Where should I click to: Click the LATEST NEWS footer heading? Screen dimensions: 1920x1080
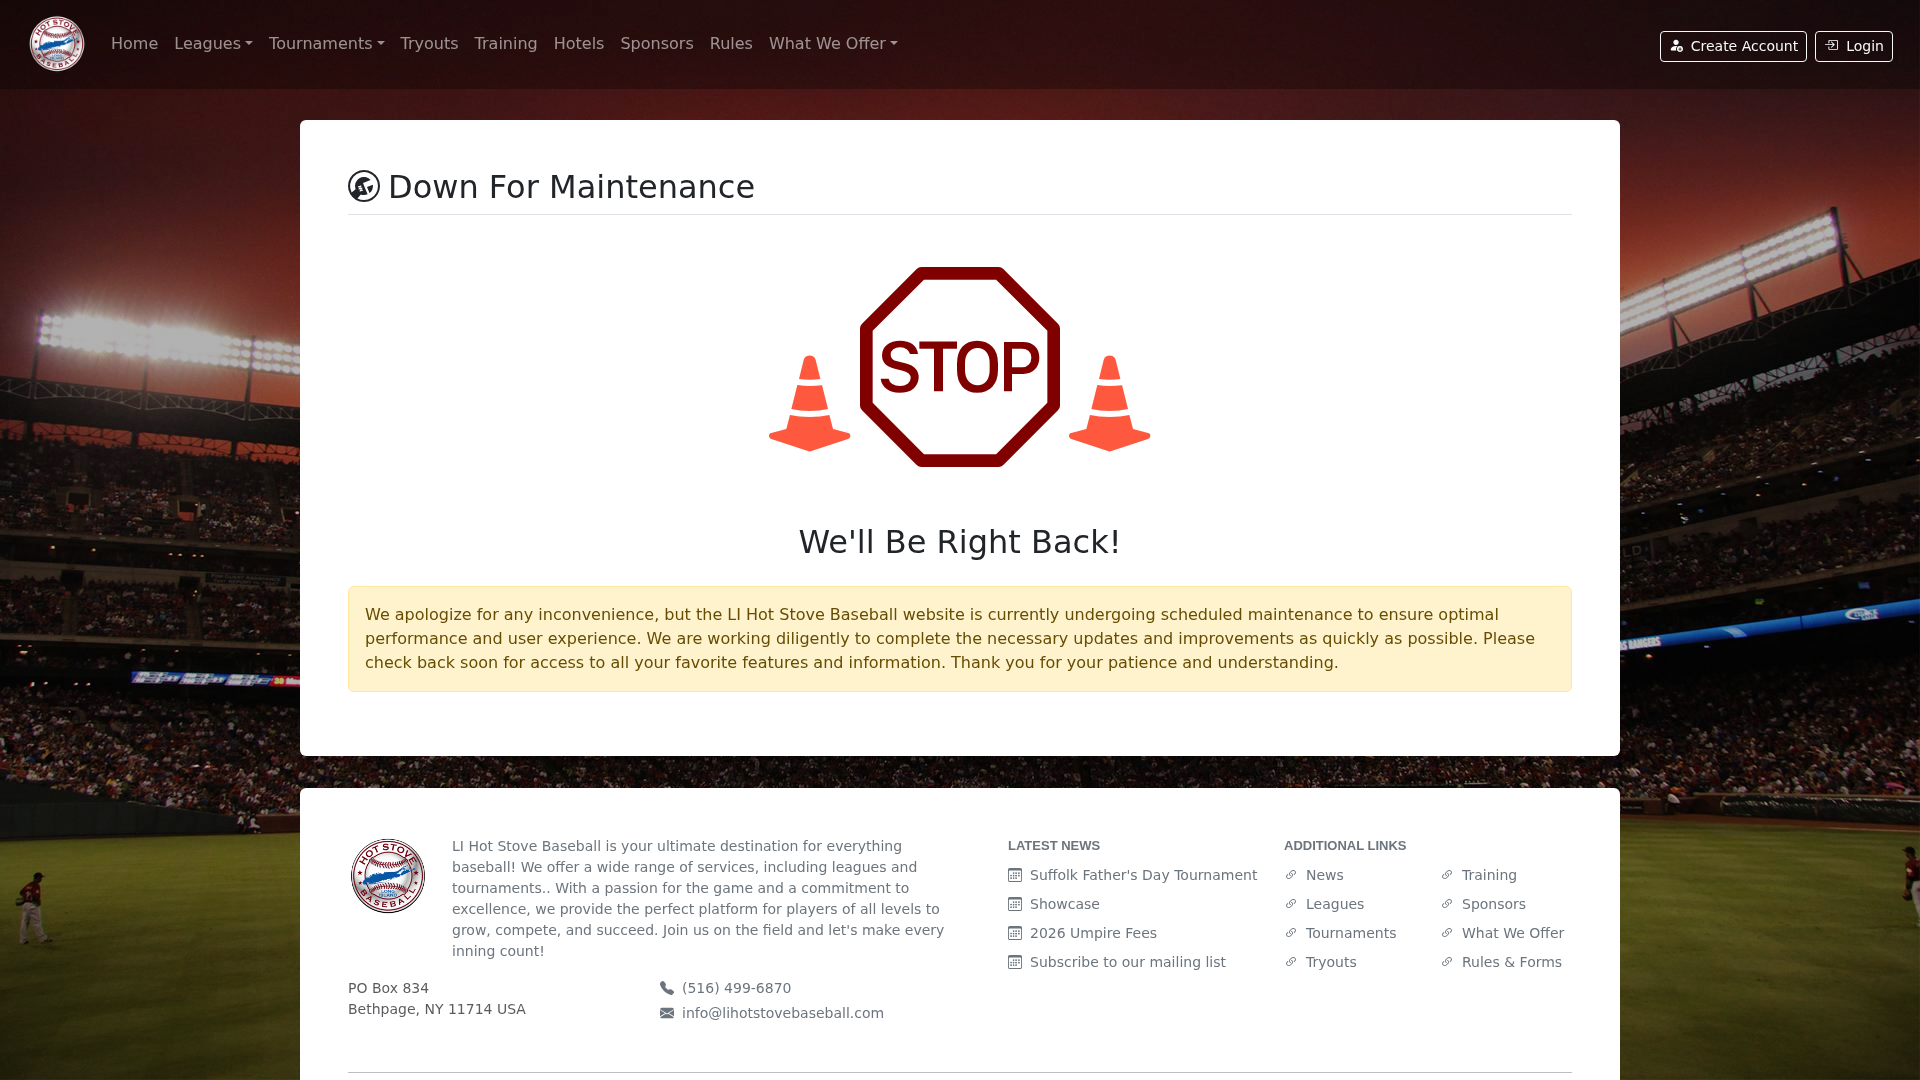(1054, 846)
